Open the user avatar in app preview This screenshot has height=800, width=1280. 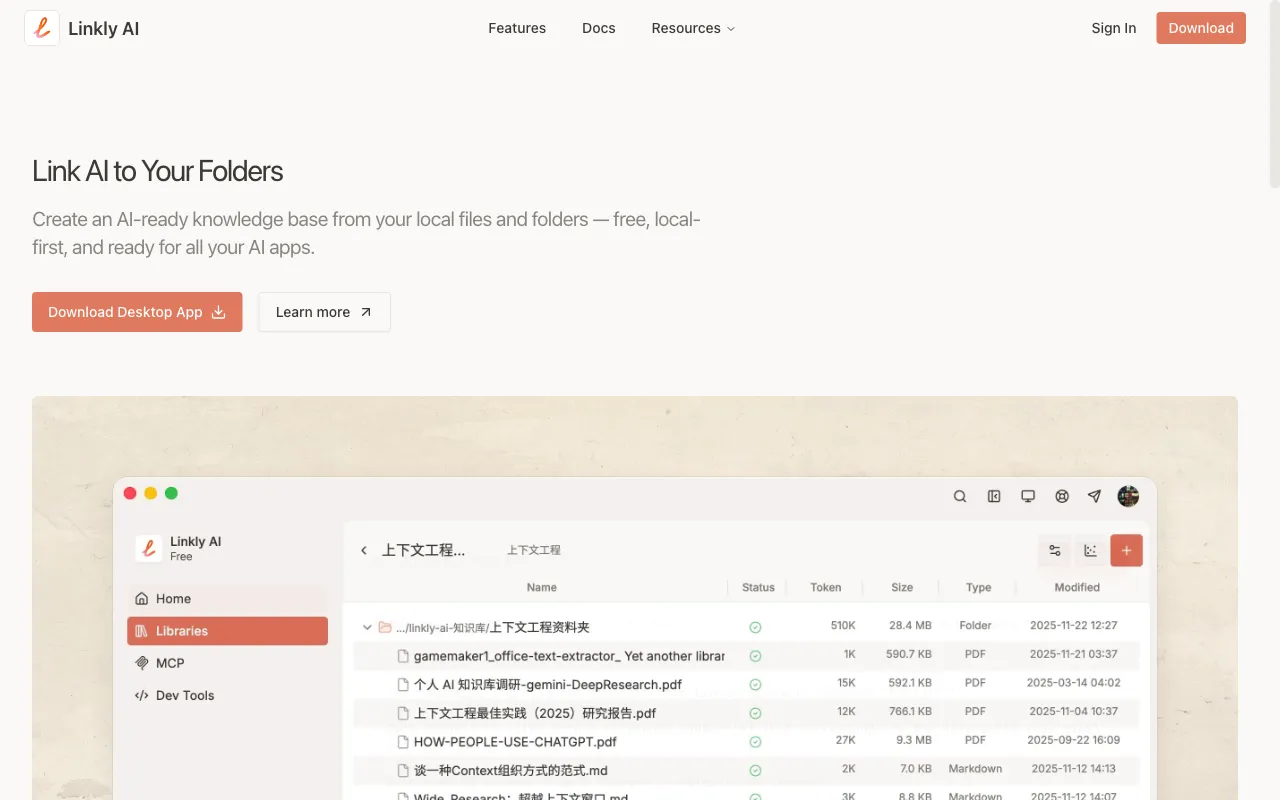1128,496
